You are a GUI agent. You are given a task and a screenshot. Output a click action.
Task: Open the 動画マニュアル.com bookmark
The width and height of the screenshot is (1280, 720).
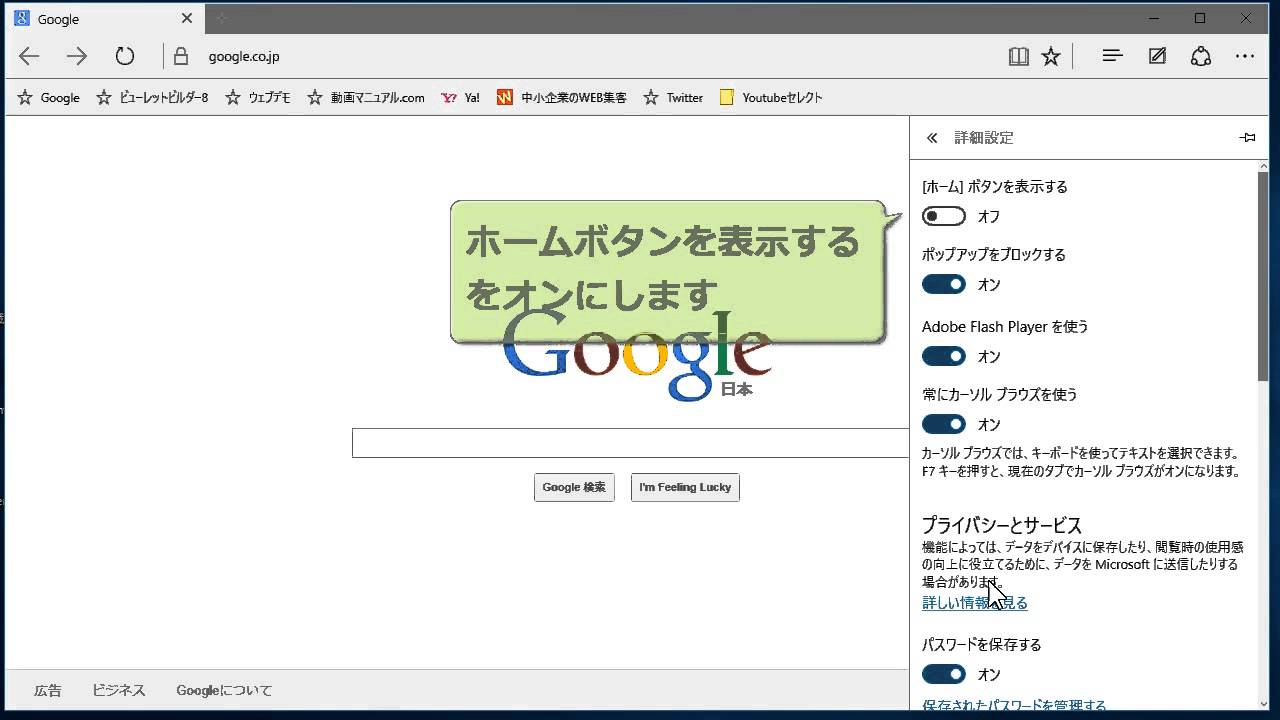tap(366, 97)
